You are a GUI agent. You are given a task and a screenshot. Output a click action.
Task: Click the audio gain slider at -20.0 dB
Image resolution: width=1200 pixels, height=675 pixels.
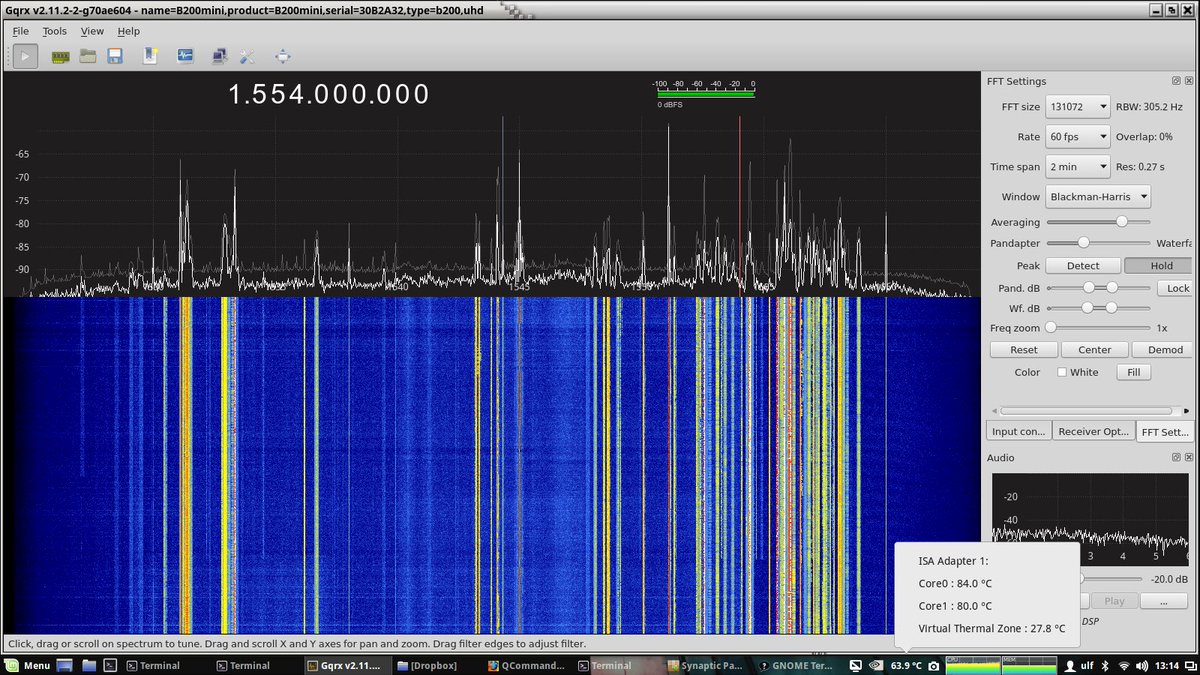click(1110, 578)
